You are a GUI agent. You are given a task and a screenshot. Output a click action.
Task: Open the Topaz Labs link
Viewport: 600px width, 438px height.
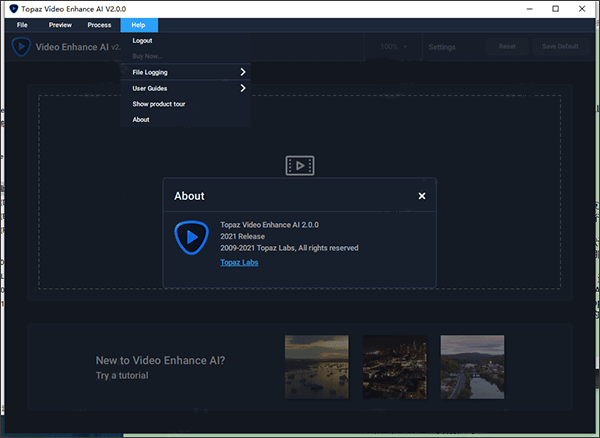tap(239, 262)
